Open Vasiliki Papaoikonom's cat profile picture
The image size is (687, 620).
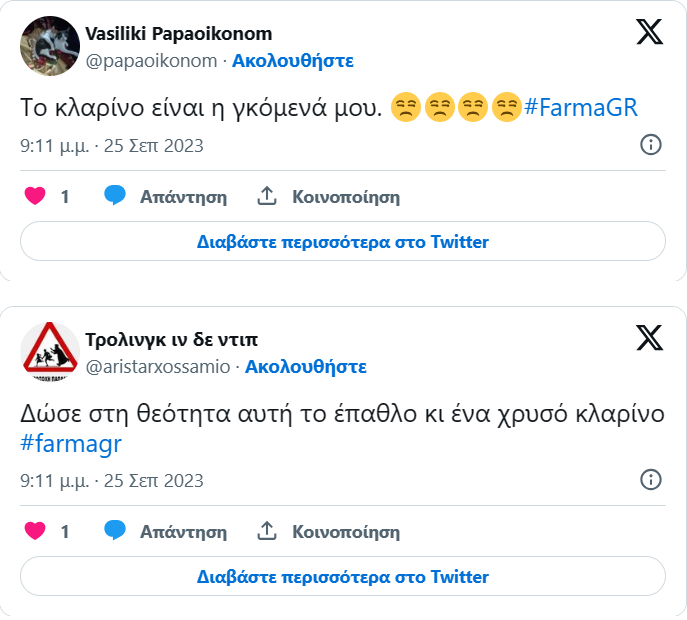pyautogui.click(x=50, y=46)
